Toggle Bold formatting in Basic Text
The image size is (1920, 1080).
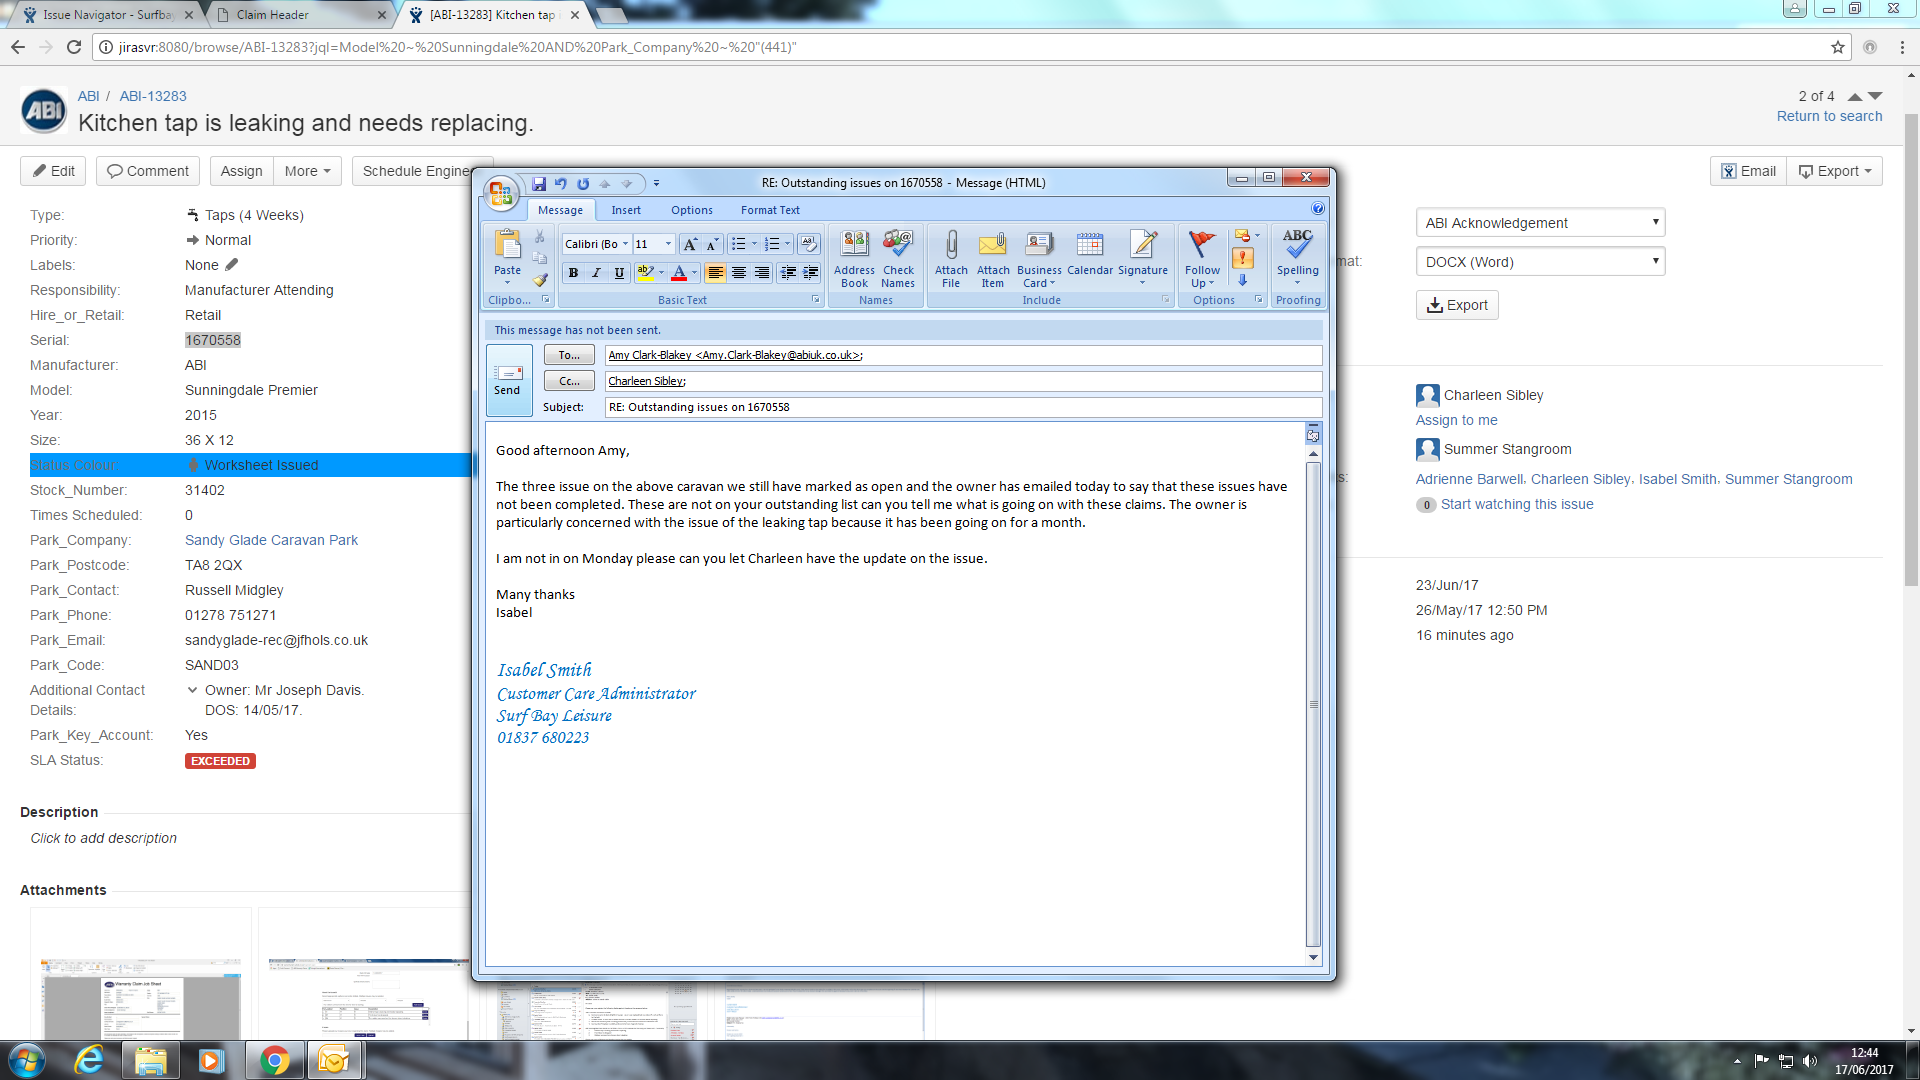click(x=573, y=273)
